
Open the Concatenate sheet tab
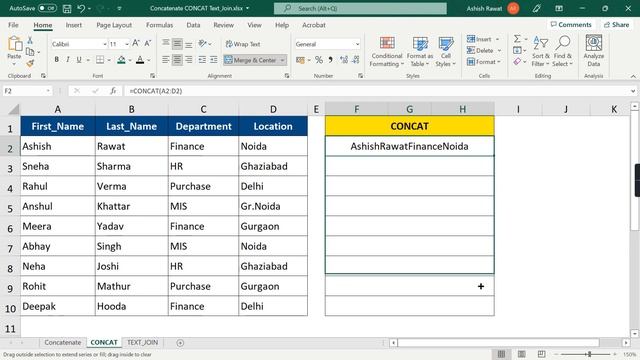pos(62,342)
